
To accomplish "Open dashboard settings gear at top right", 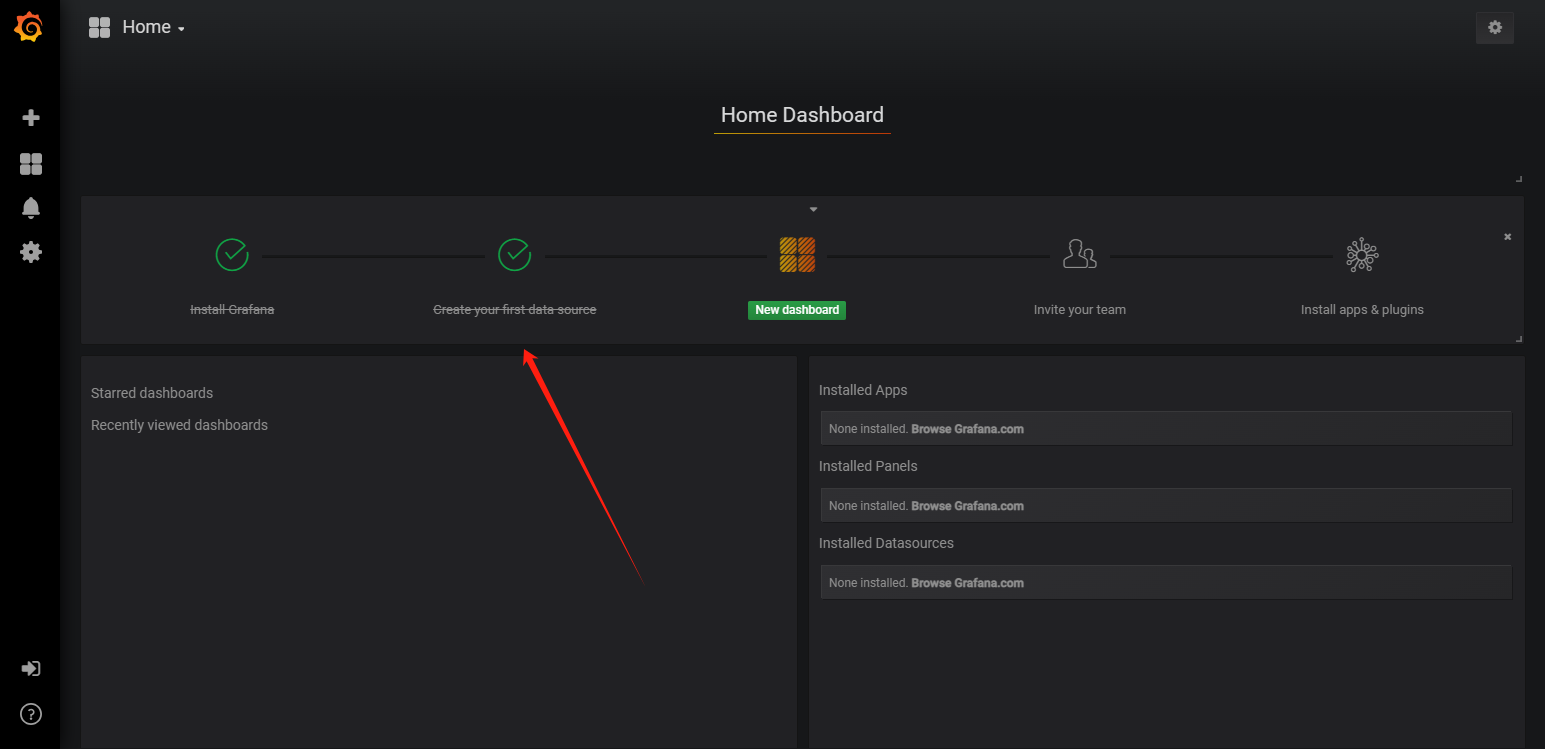I will 1495,28.
